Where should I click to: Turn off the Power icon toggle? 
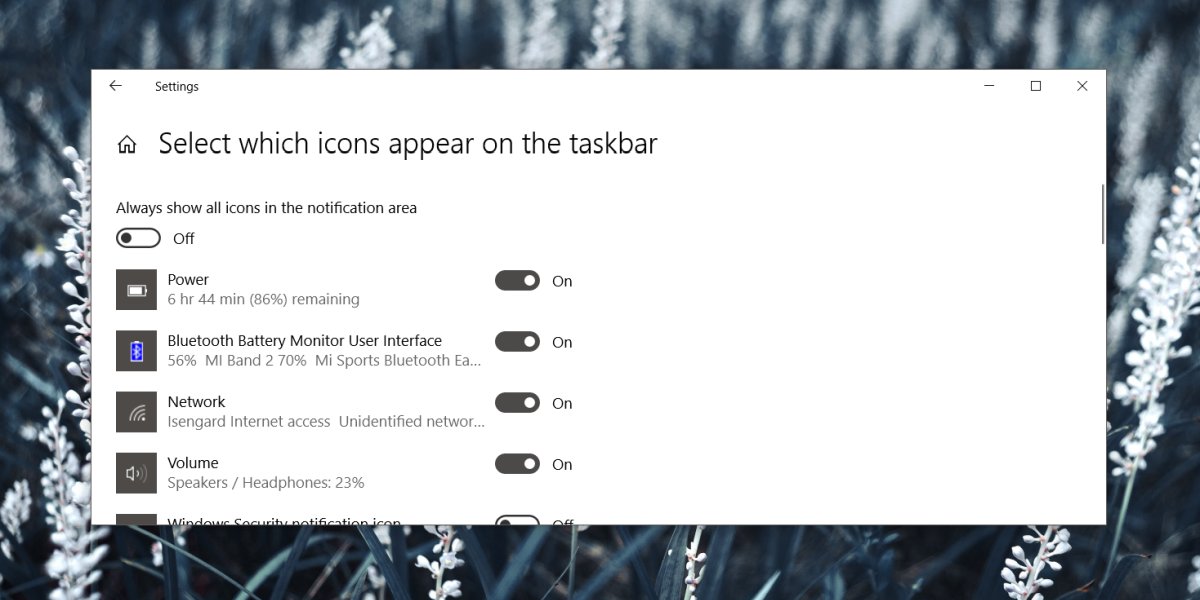coord(517,281)
